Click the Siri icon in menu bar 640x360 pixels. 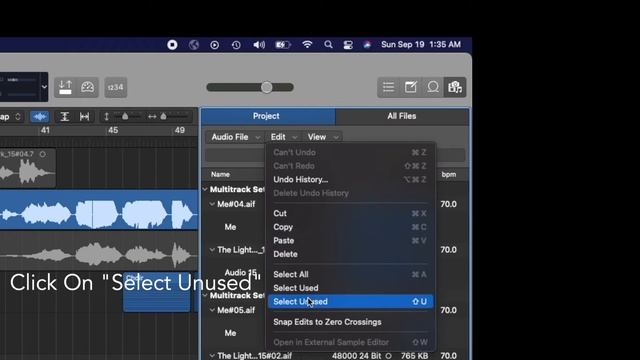367,44
